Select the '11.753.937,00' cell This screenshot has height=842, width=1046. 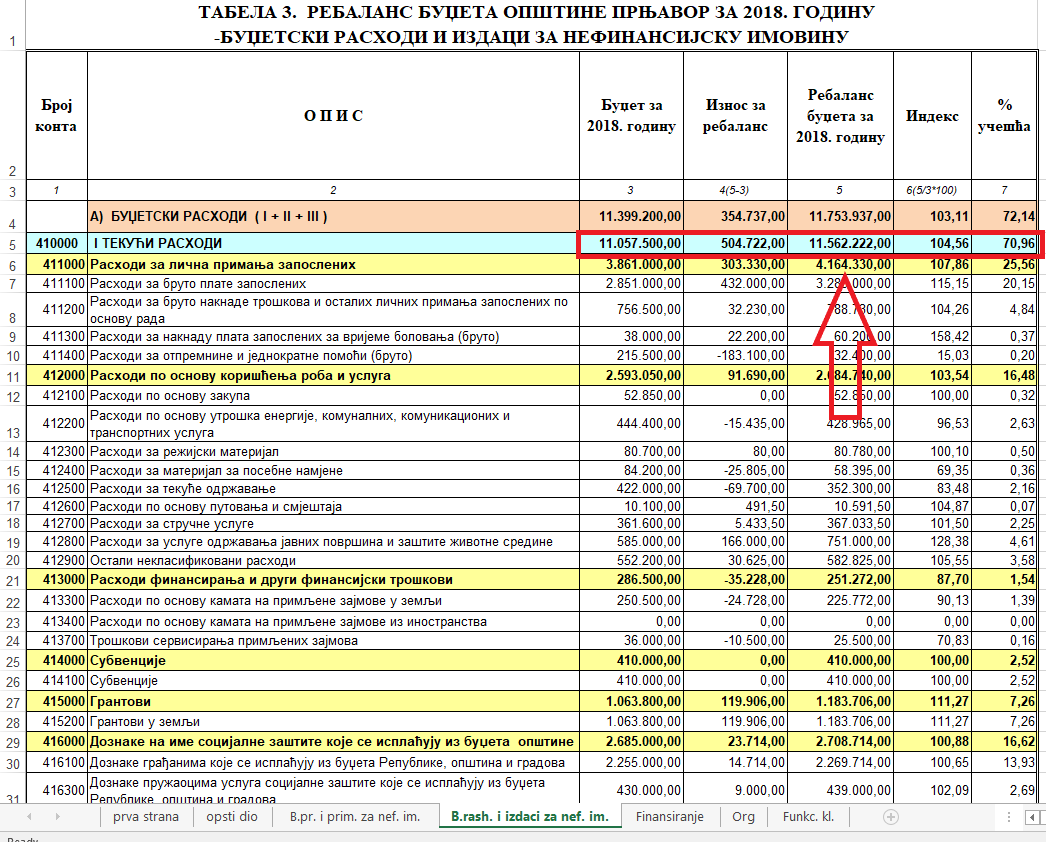[x=841, y=216]
